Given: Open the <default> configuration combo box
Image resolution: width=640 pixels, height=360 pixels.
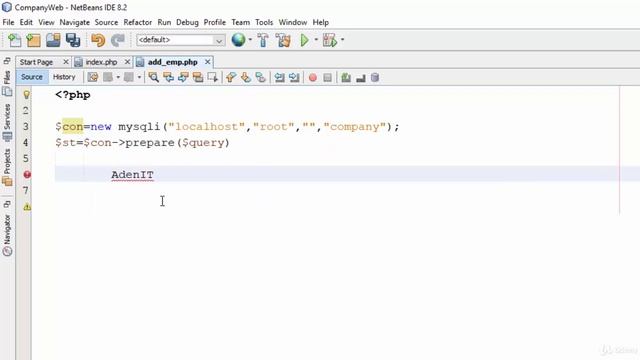Looking at the screenshot, I should coord(181,40).
